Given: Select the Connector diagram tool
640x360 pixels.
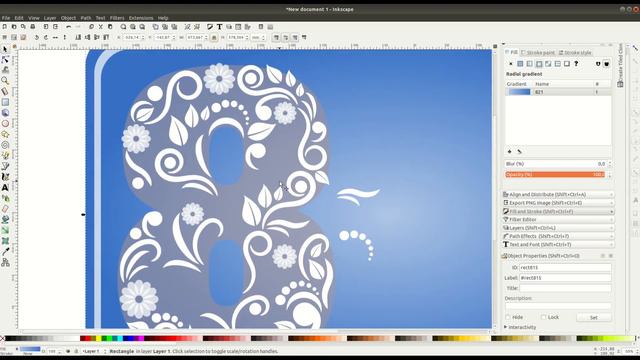Looking at the screenshot, I should pos(5,262).
